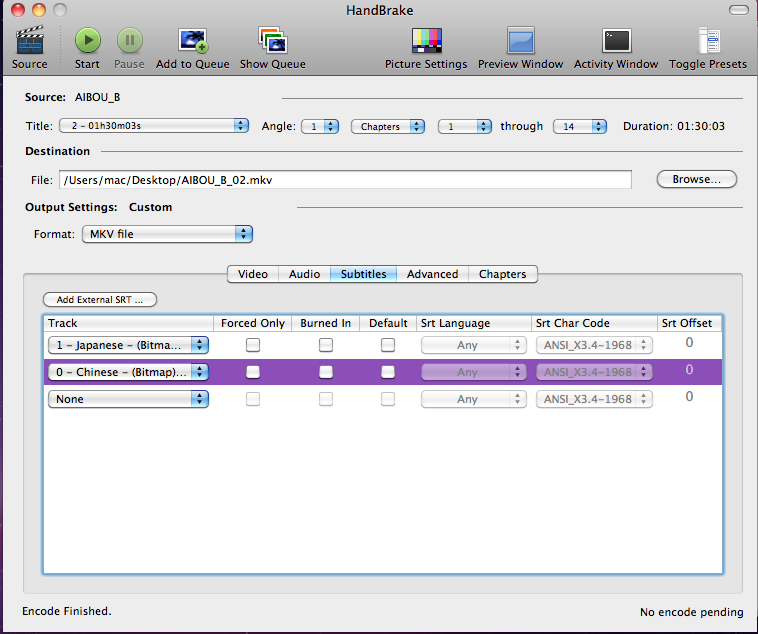Image resolution: width=758 pixels, height=634 pixels.
Task: Open the Chapters tab
Action: [503, 274]
